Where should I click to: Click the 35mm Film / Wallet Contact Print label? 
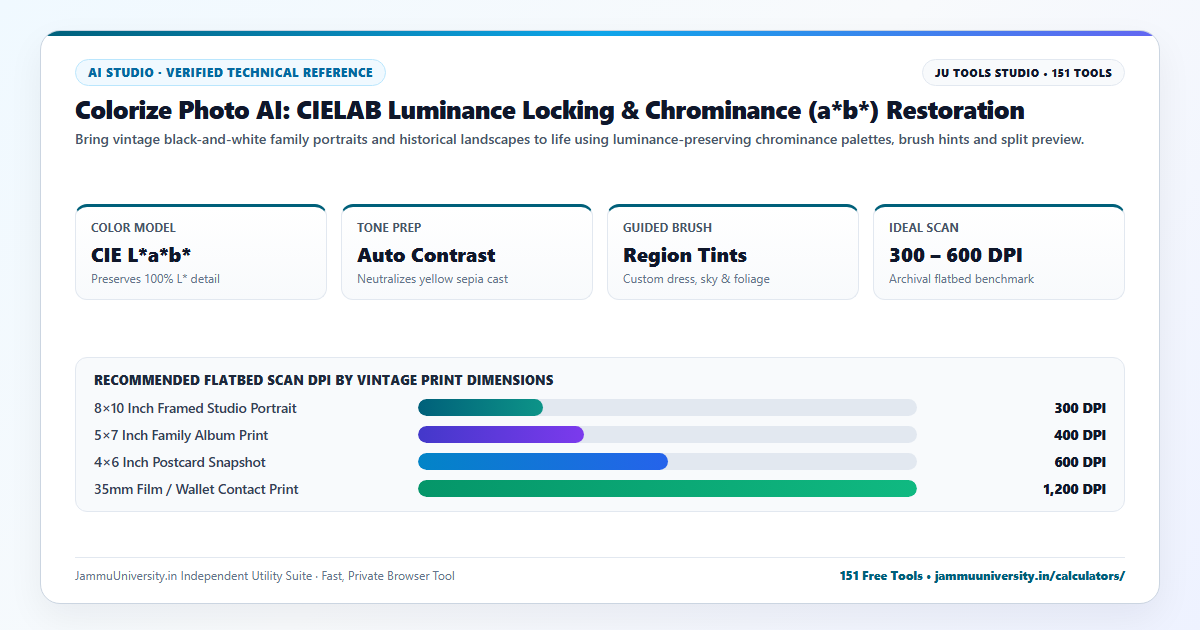pos(196,489)
